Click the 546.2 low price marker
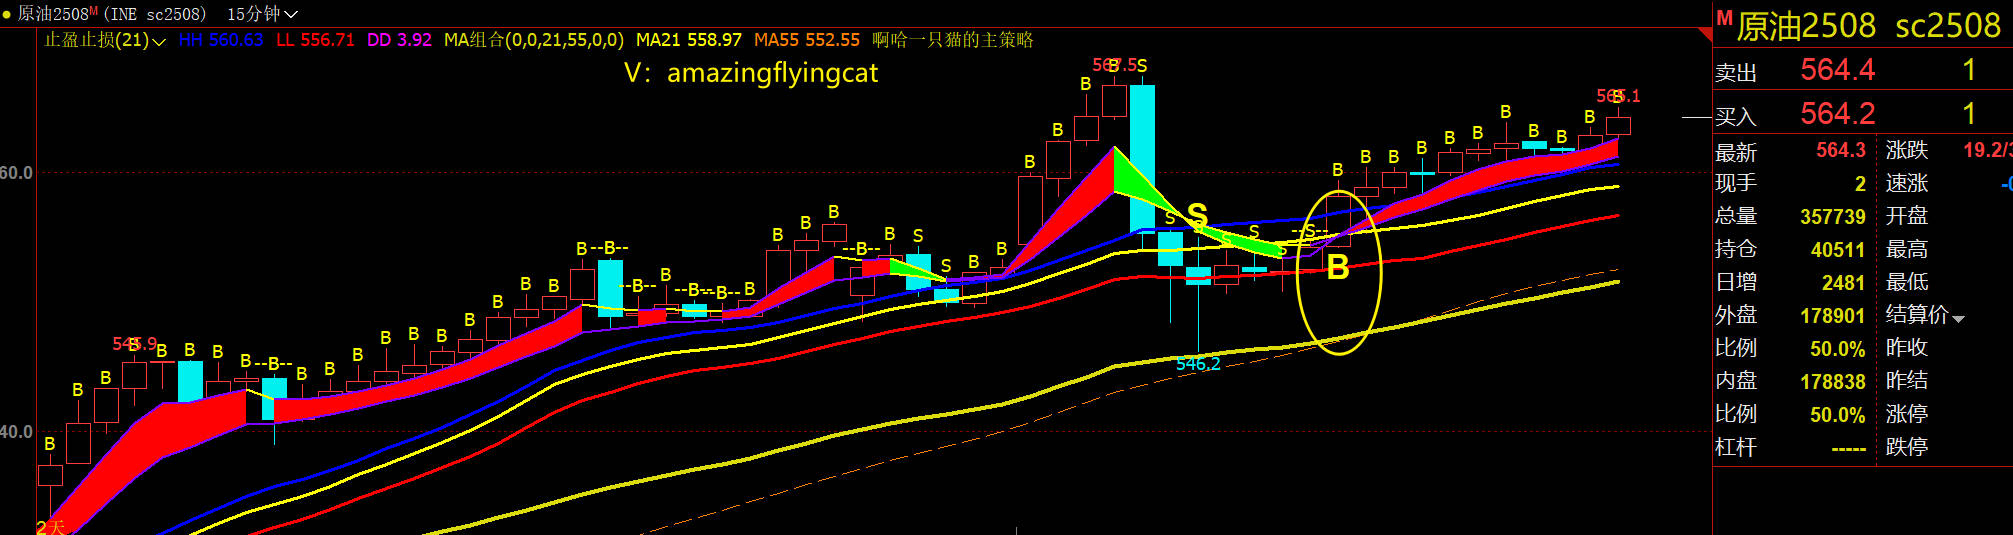 (x=1198, y=364)
